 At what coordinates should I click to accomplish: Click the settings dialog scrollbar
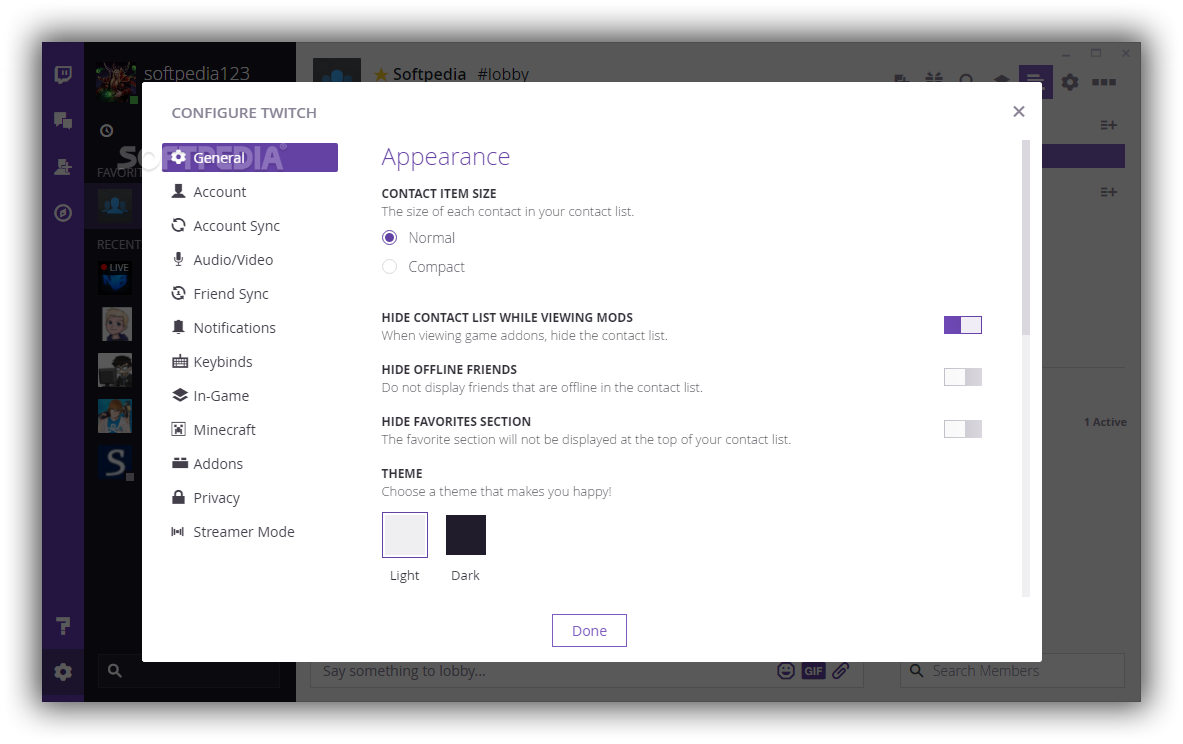(x=1026, y=238)
